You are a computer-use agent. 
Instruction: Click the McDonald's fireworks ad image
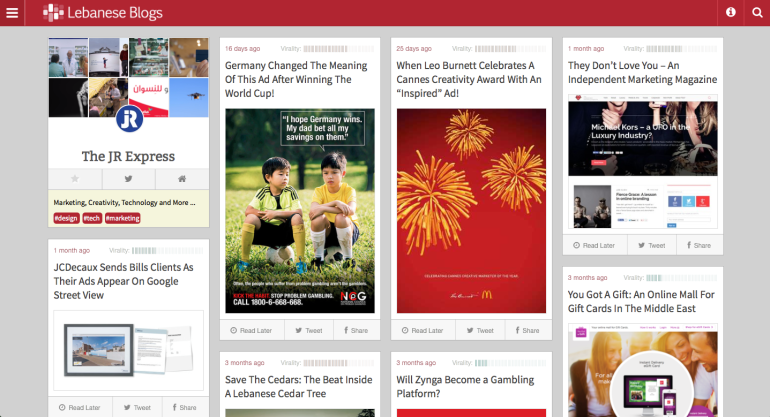[471, 210]
